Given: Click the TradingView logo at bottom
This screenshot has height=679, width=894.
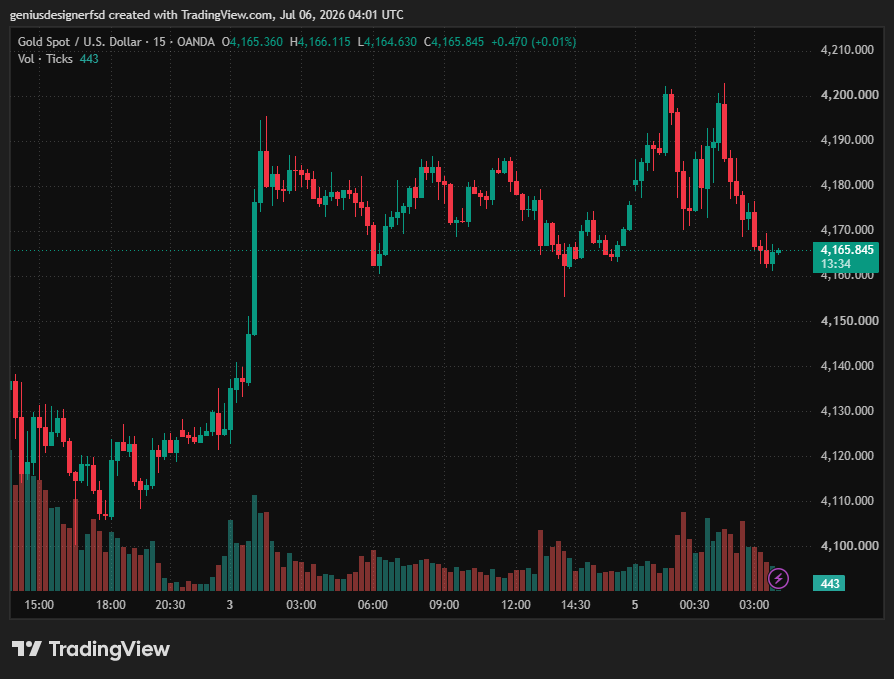Looking at the screenshot, I should [x=91, y=649].
